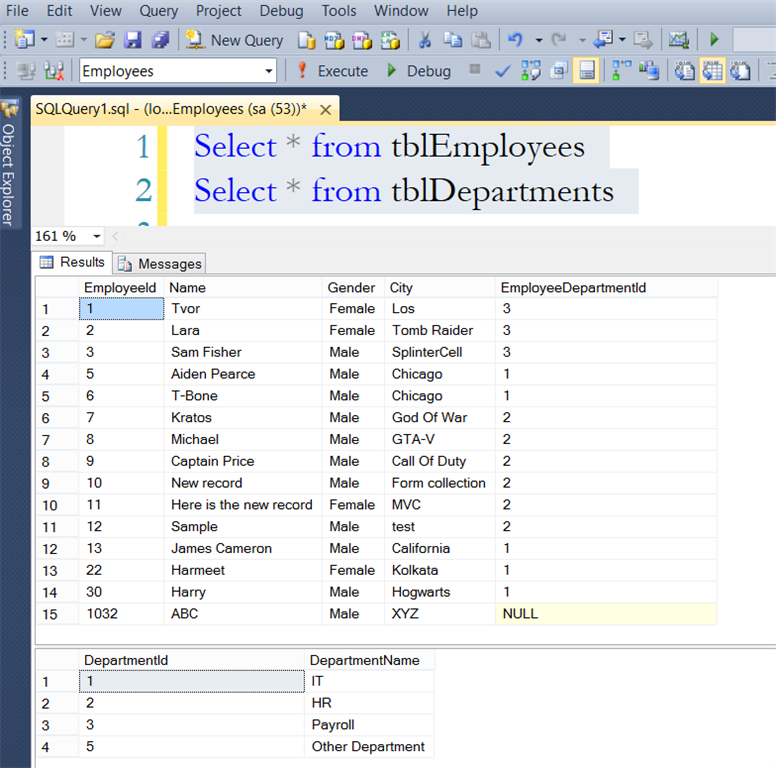The height and width of the screenshot is (768, 776).
Task: Click the Open File folder icon
Action: (105, 40)
